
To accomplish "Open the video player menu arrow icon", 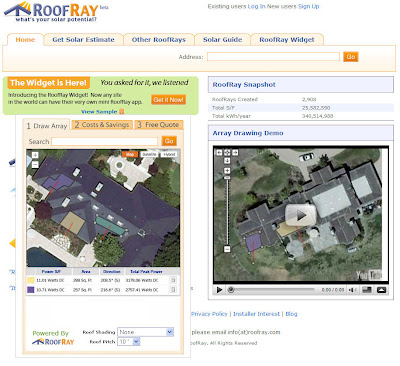I will (381, 290).
